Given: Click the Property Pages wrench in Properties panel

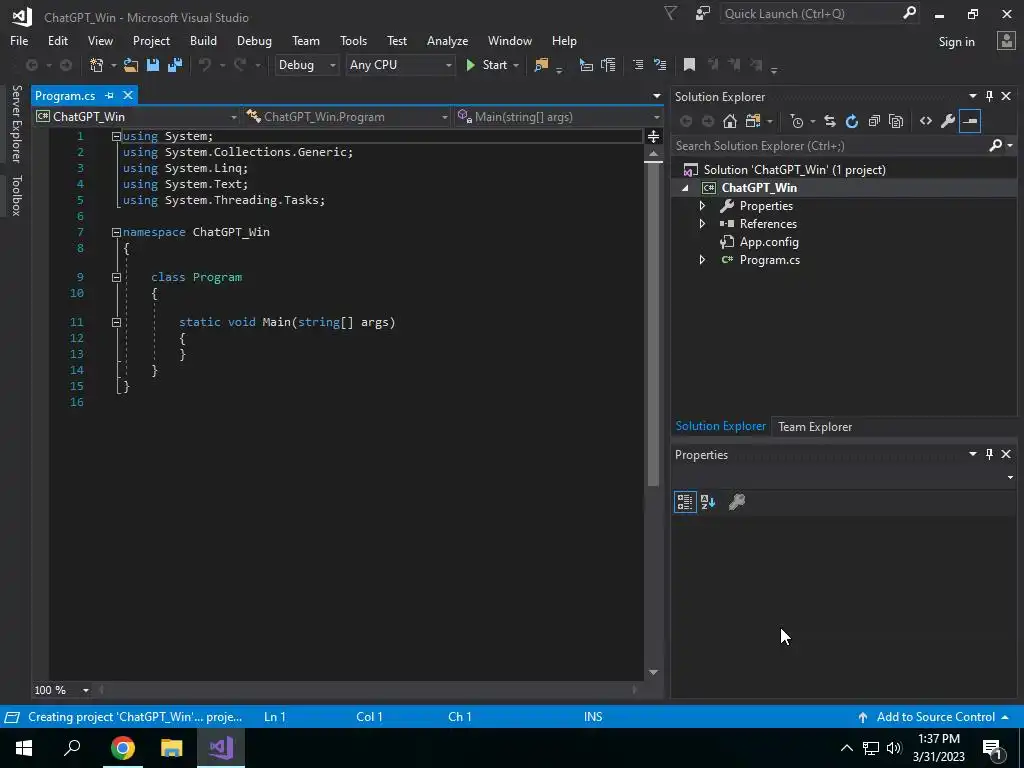Looking at the screenshot, I should click(737, 502).
